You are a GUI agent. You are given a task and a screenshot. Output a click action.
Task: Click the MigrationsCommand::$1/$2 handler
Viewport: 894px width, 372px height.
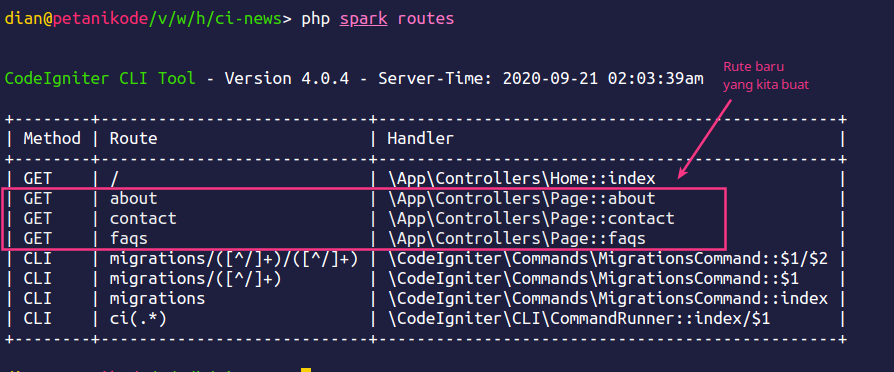(x=608, y=259)
